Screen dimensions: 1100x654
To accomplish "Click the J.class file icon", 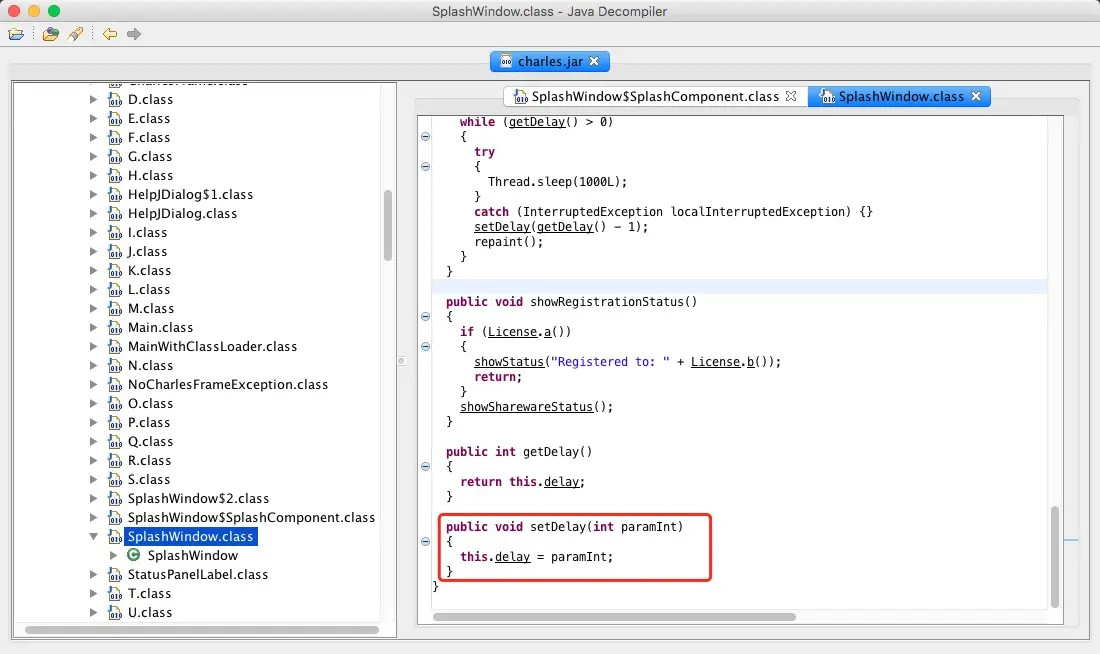I will 115,251.
